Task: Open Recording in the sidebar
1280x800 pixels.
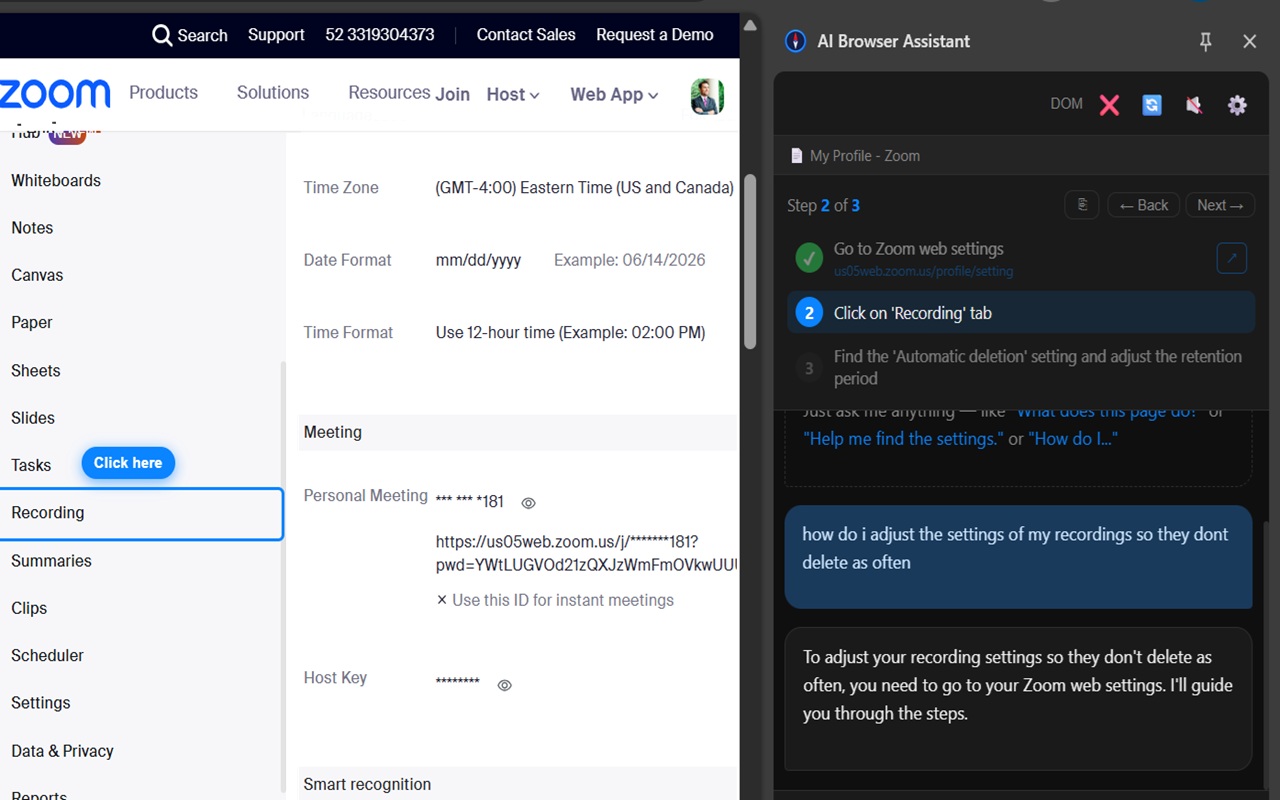Action: click(141, 514)
